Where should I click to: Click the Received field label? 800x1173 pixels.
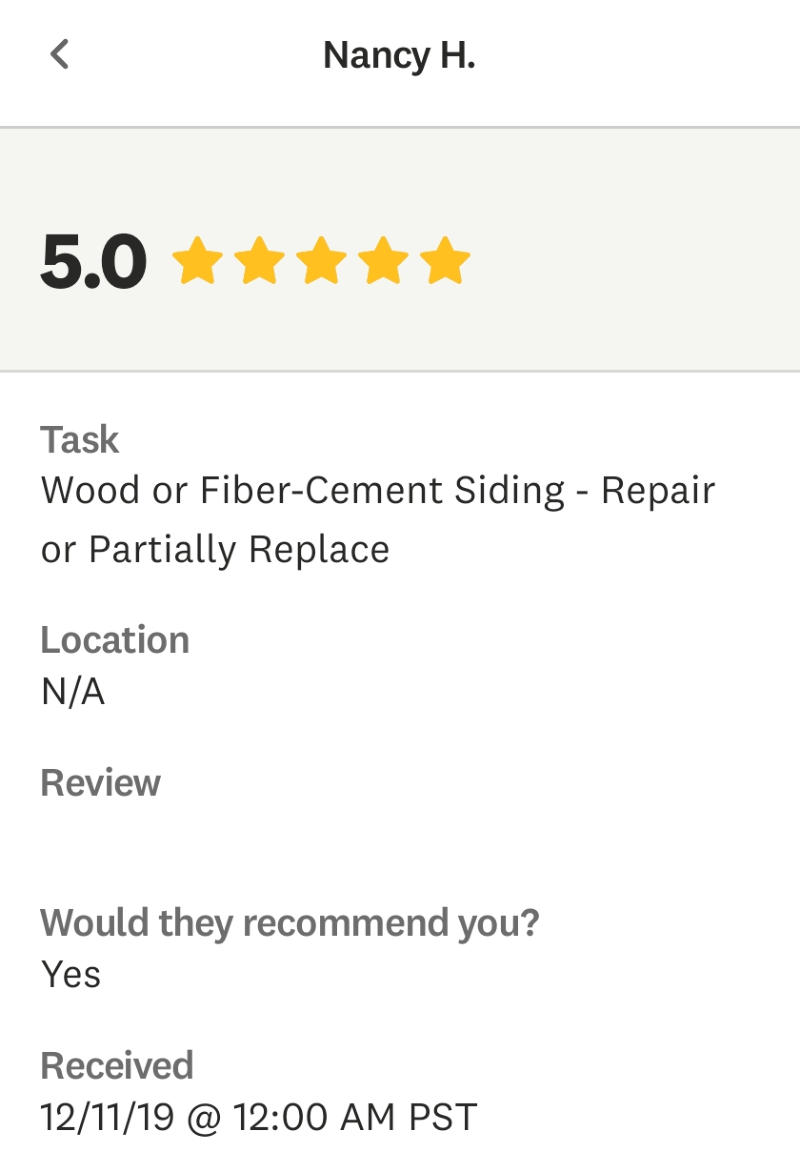click(x=116, y=1066)
